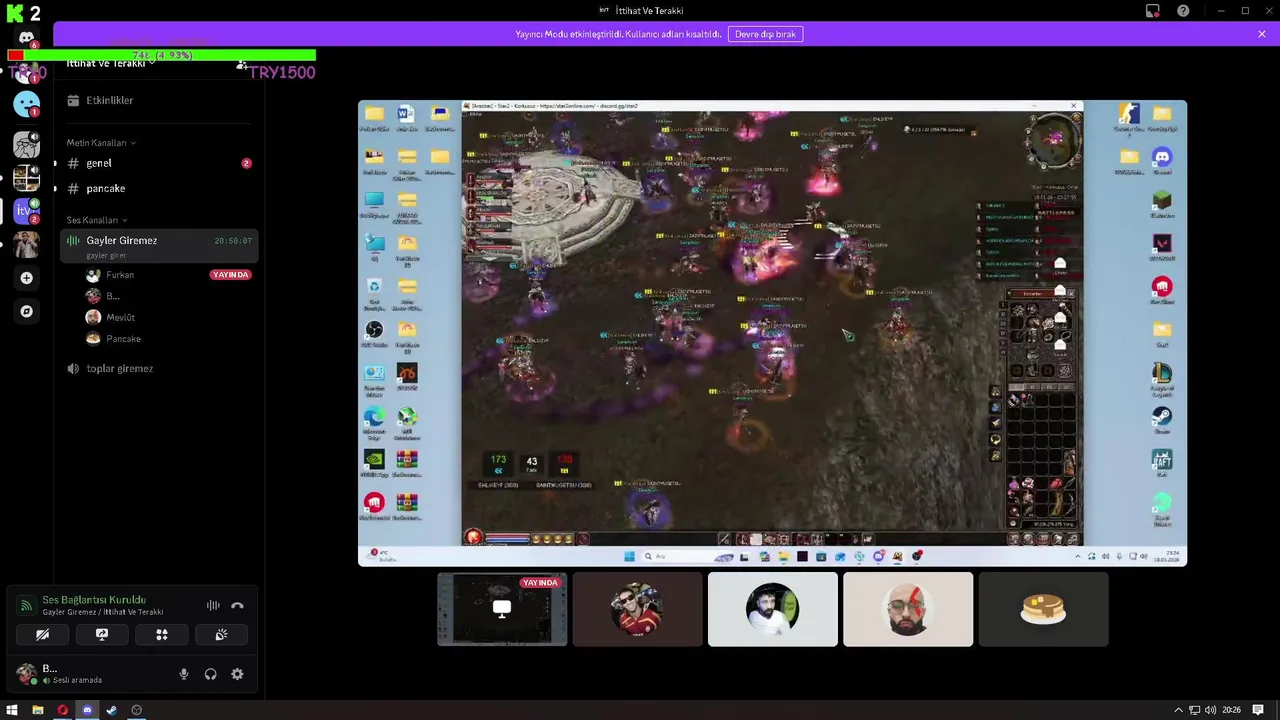Click the 20:50:07 voice channel timer
Image resolution: width=1280 pixels, height=720 pixels.
point(233,241)
